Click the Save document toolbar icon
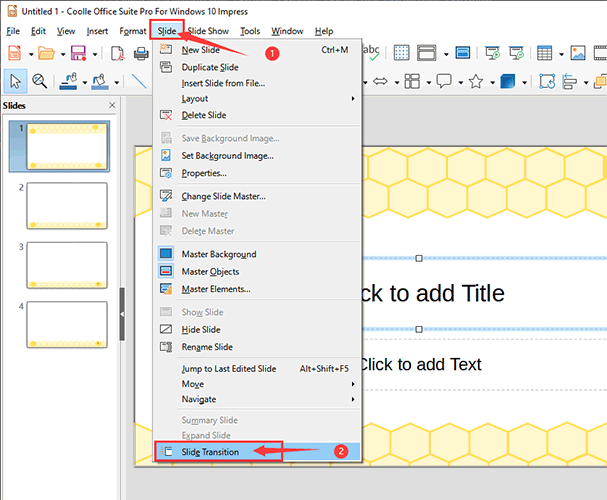 [x=77, y=54]
